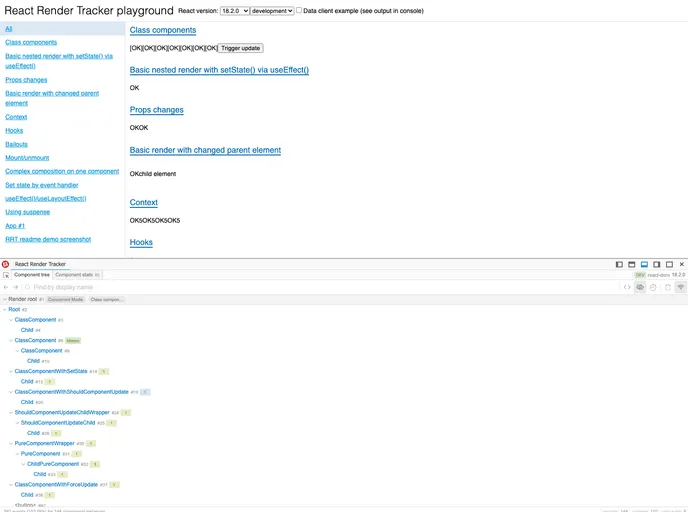Screen dimensions: 688x512
Task: Click the Hooks section heading
Action: [141, 242]
